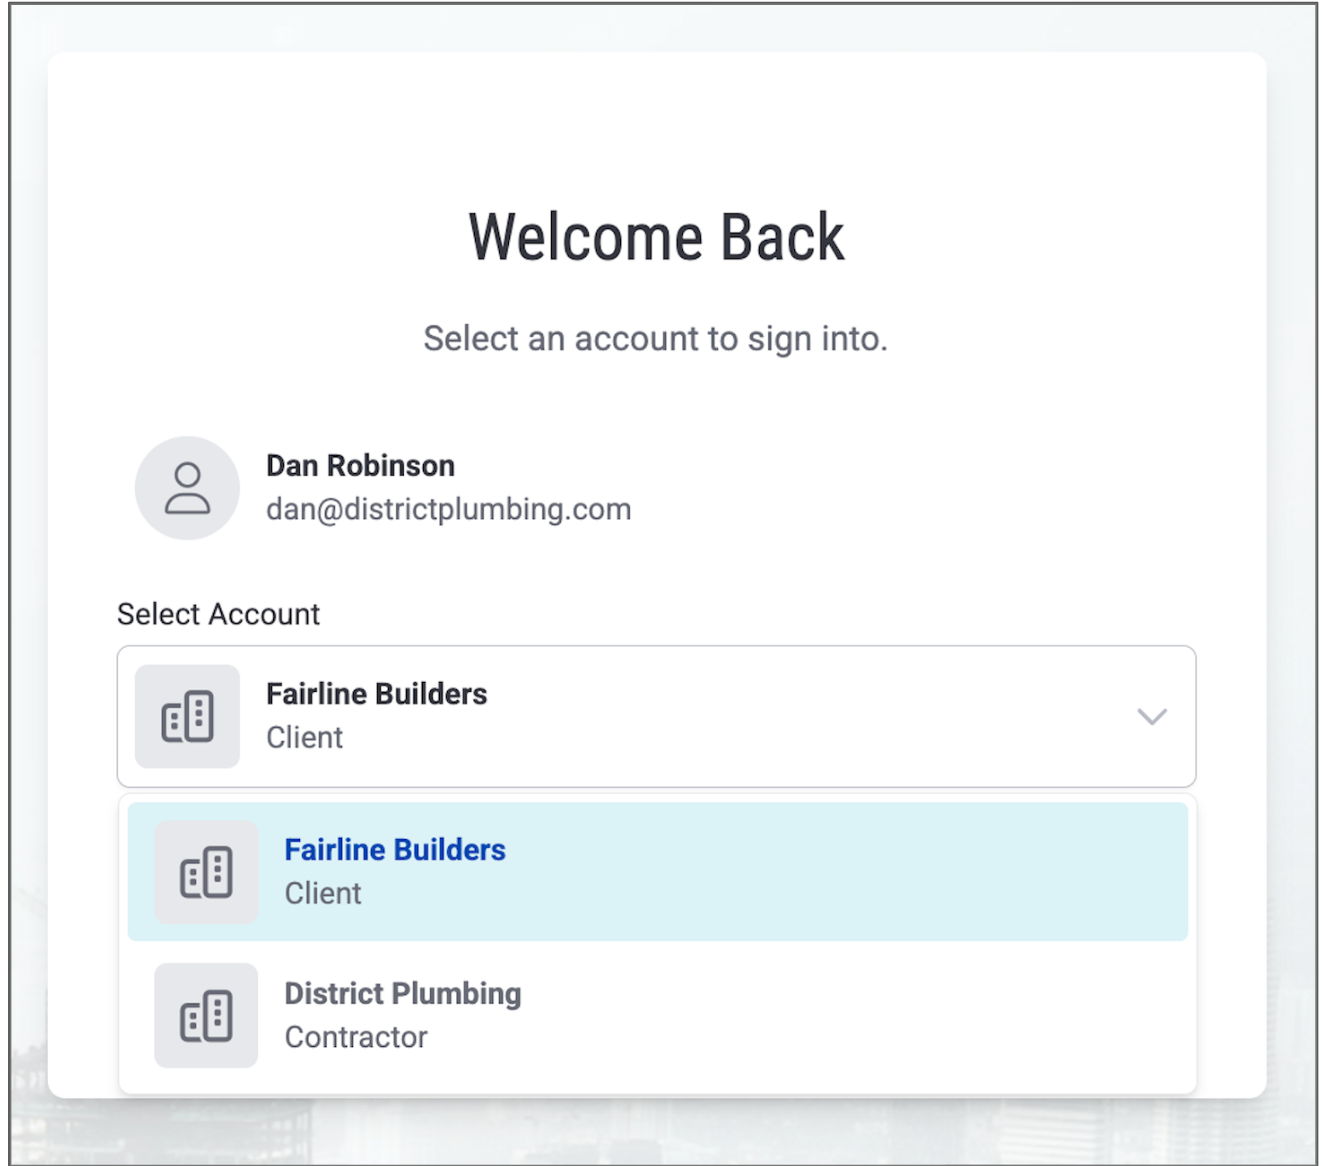Screen dimensions: 1322x1166
Task: Click the 'Welcome Back' heading
Action: (656, 238)
